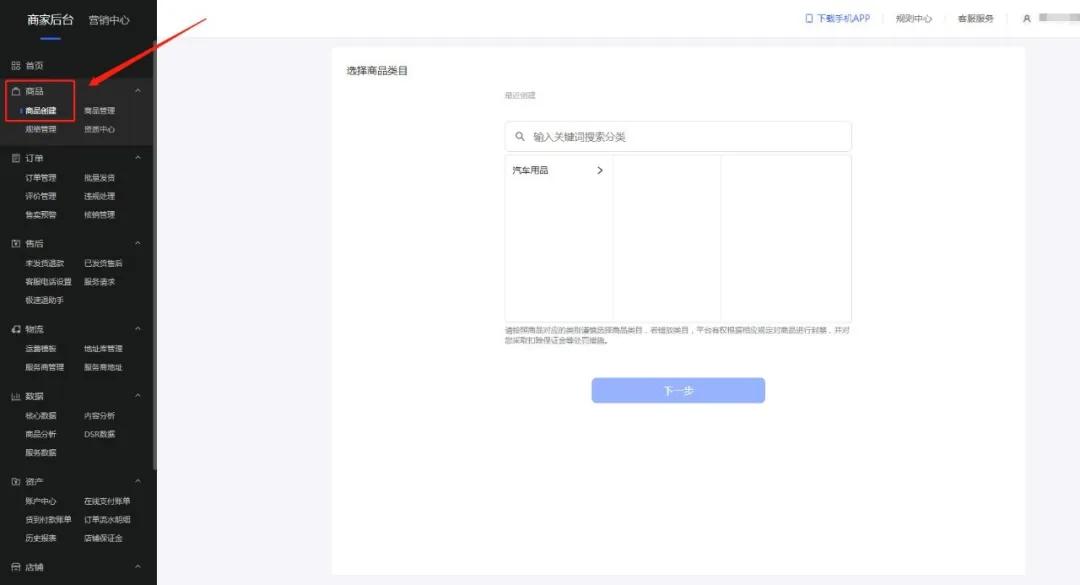1080x585 pixels.
Task: Click the 资产 assets section icon
Action: point(17,481)
